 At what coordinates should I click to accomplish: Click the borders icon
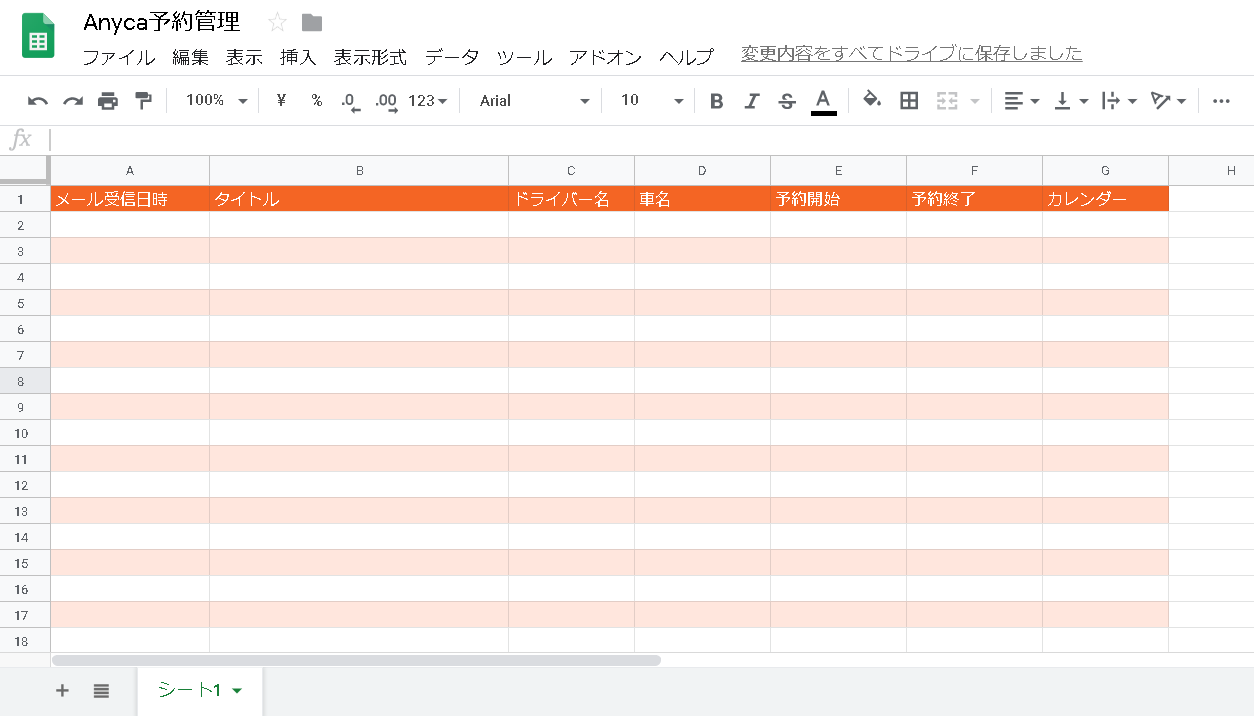908,100
